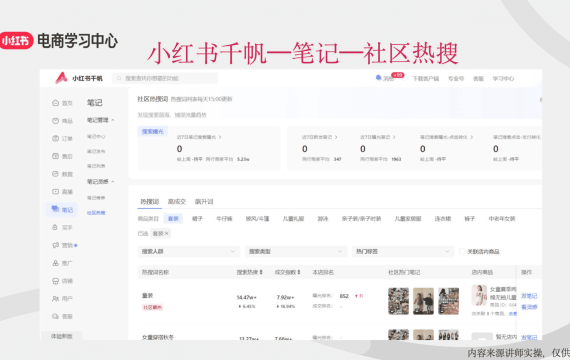Screen dimensions: 570x360
Task: Click the 14.47w+ search heat value
Action: 246,297
